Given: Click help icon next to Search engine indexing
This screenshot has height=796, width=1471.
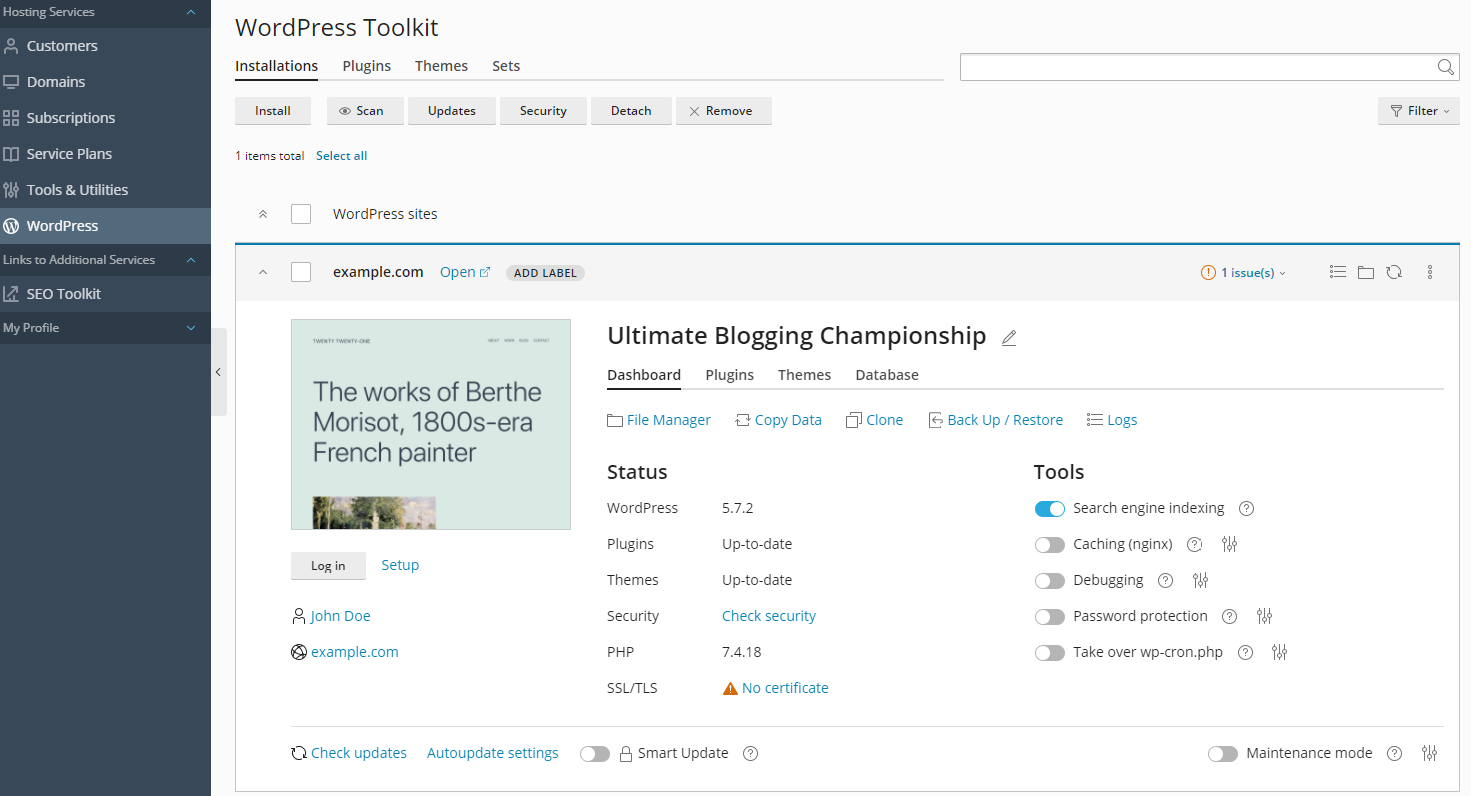Looking at the screenshot, I should [1246, 508].
